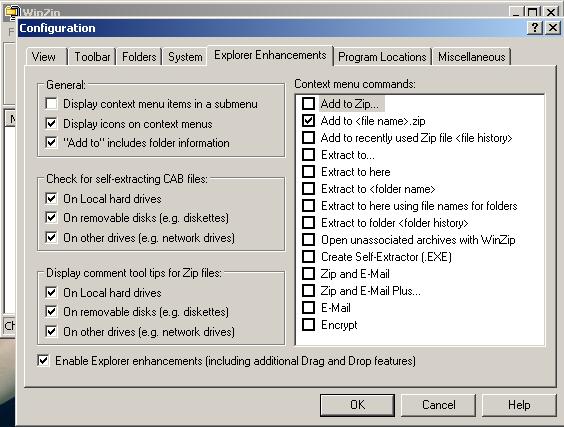Open Help for this dialog
This screenshot has height=427, width=564.
click(x=519, y=405)
